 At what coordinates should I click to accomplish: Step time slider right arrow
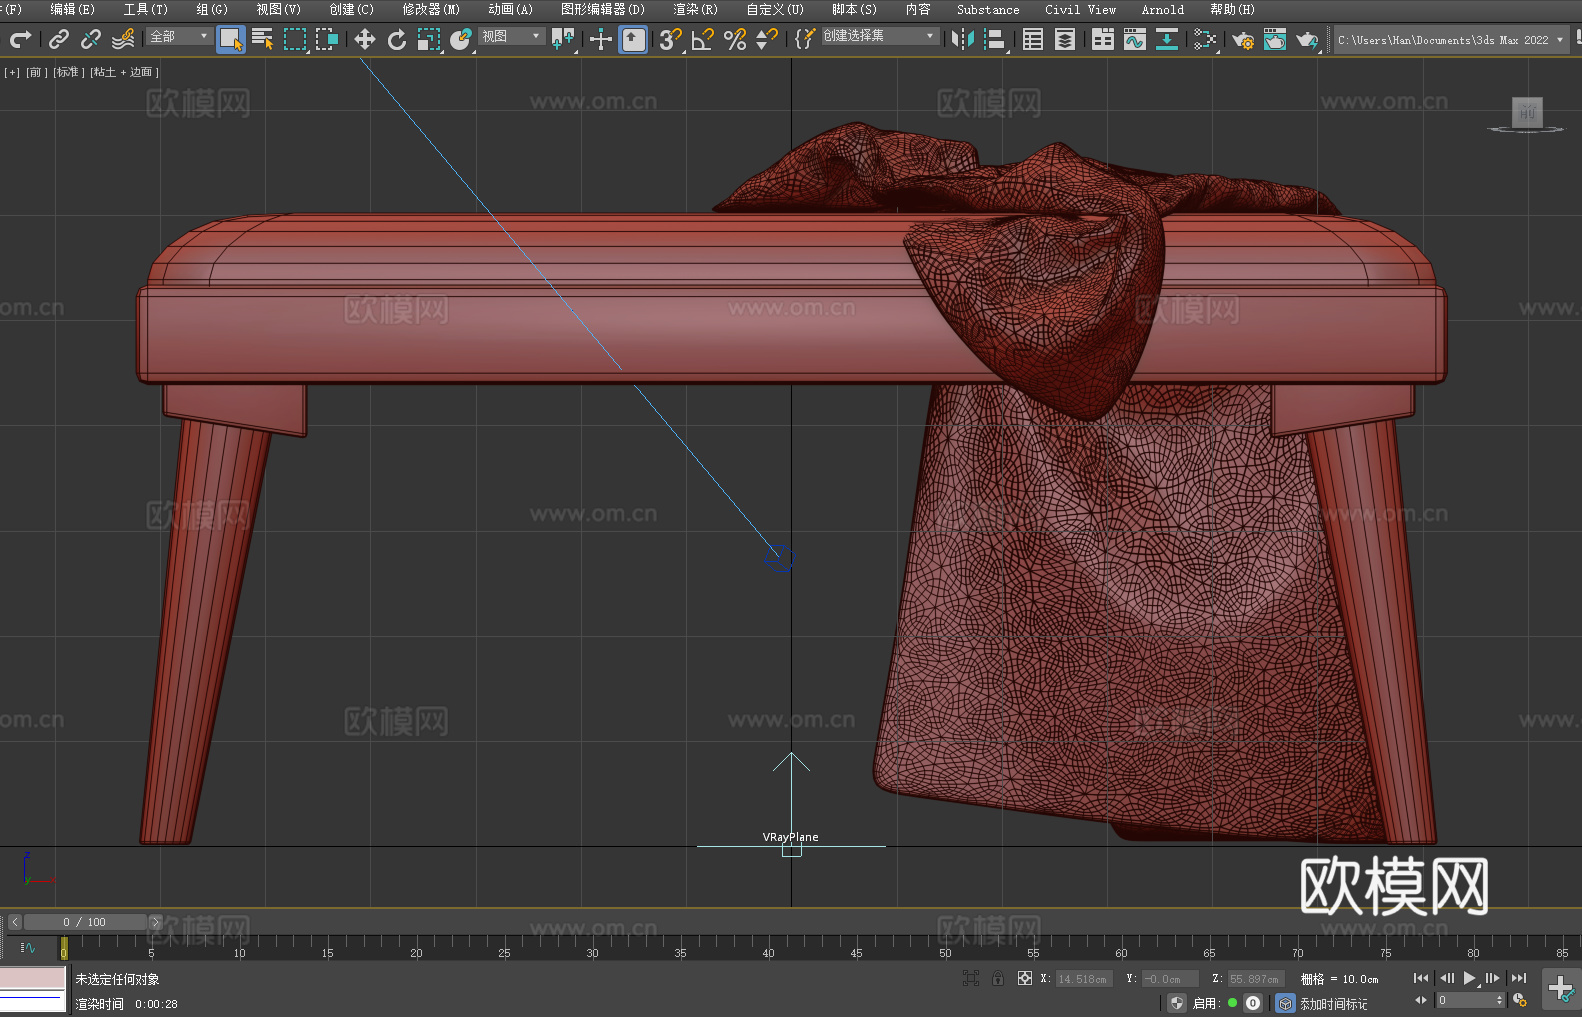[155, 922]
